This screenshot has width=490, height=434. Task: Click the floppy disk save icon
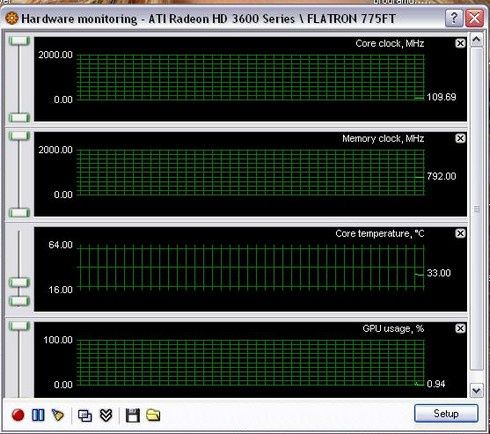pos(133,416)
